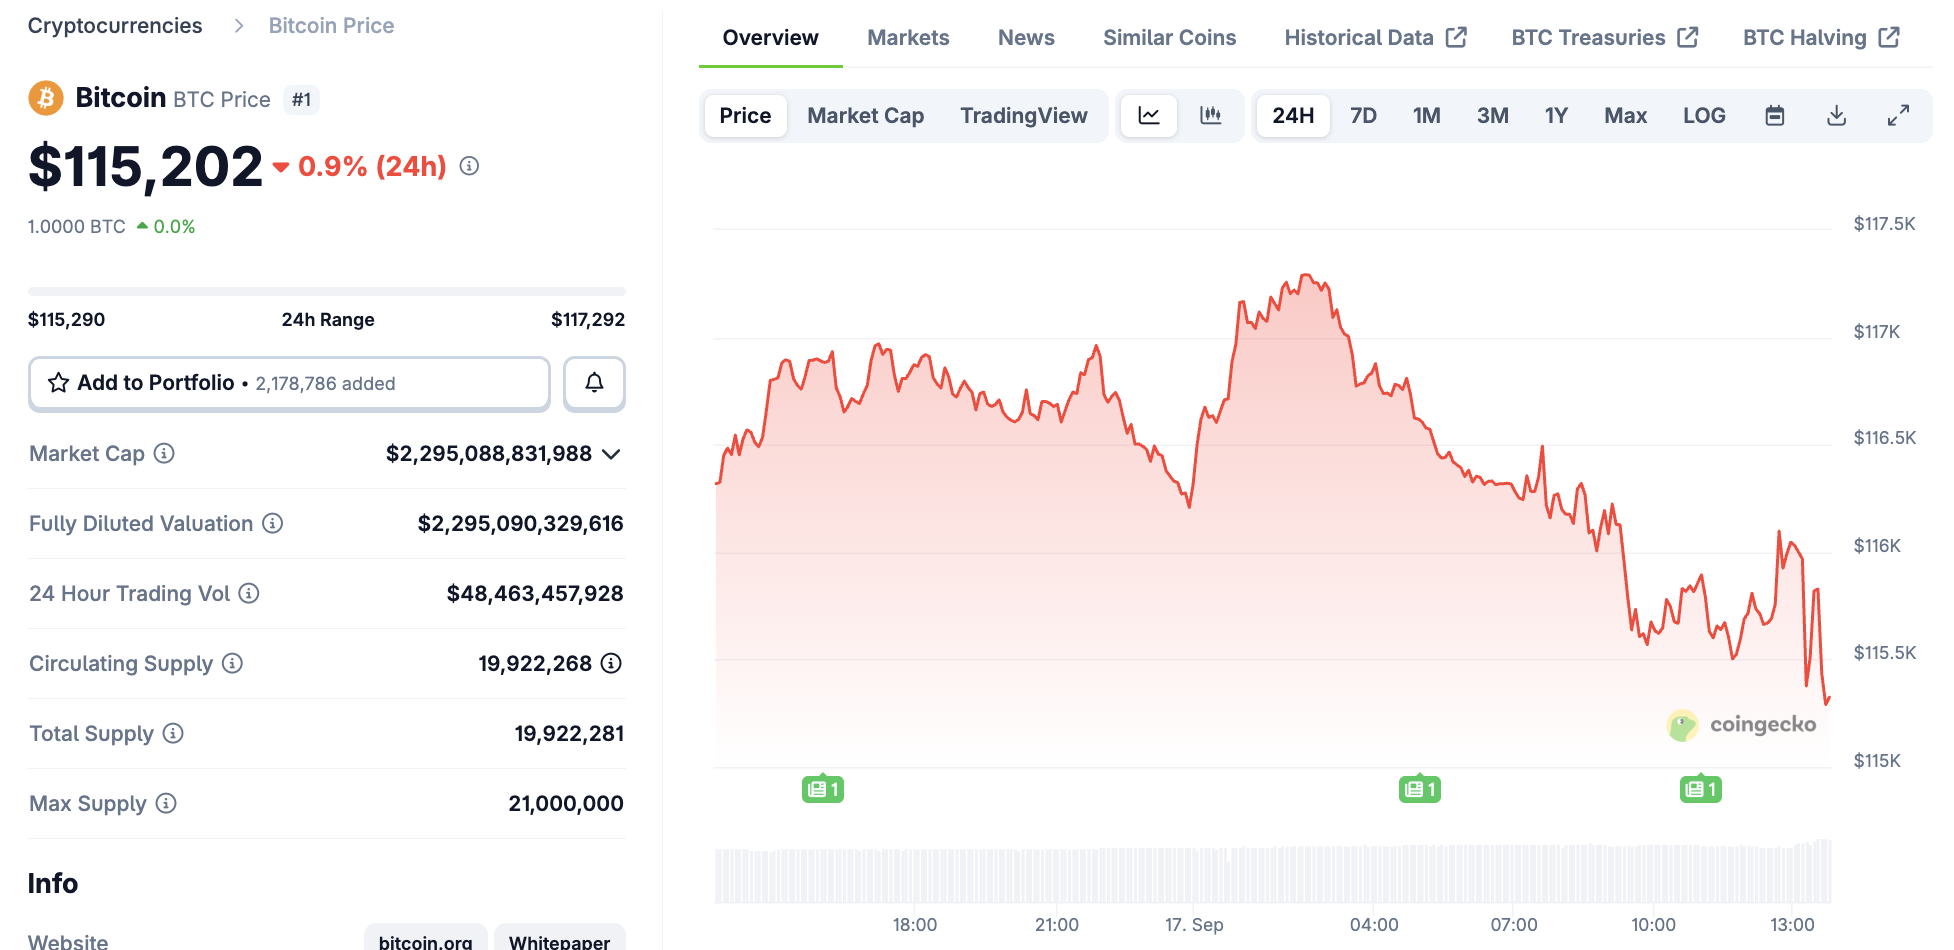This screenshot has width=1954, height=950.
Task: Add Bitcoin to Portfolio
Action: pos(289,383)
